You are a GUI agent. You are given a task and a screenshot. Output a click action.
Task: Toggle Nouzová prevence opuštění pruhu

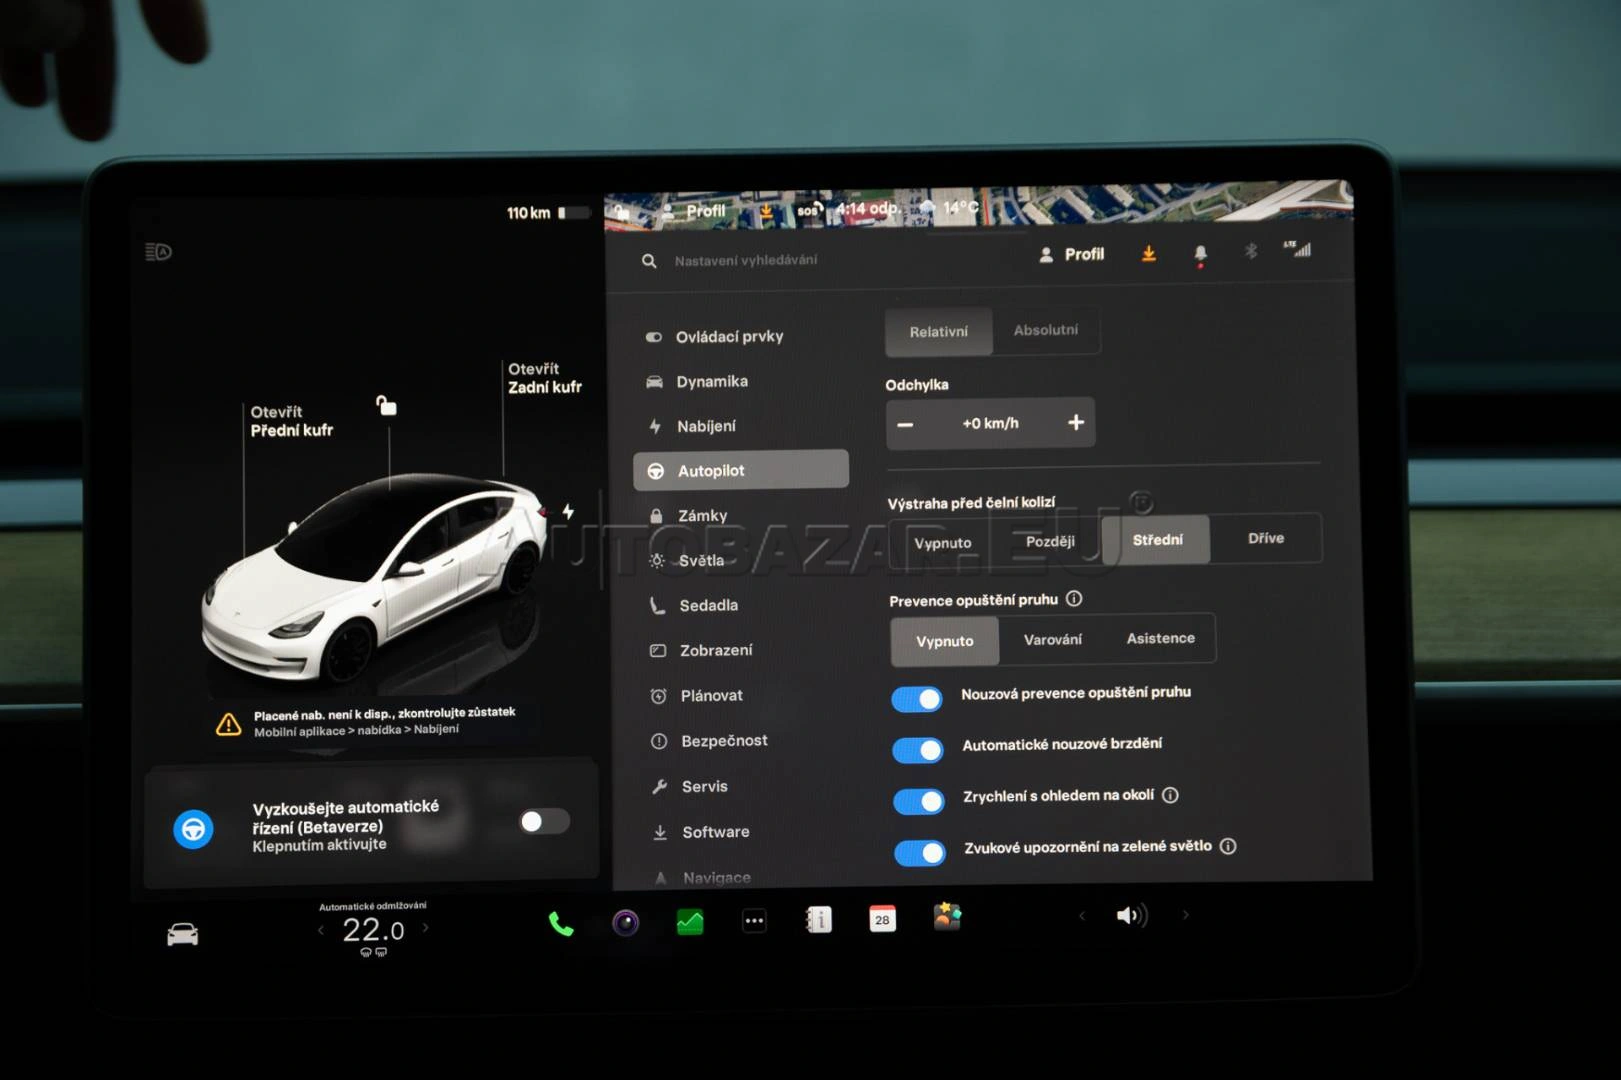point(917,699)
